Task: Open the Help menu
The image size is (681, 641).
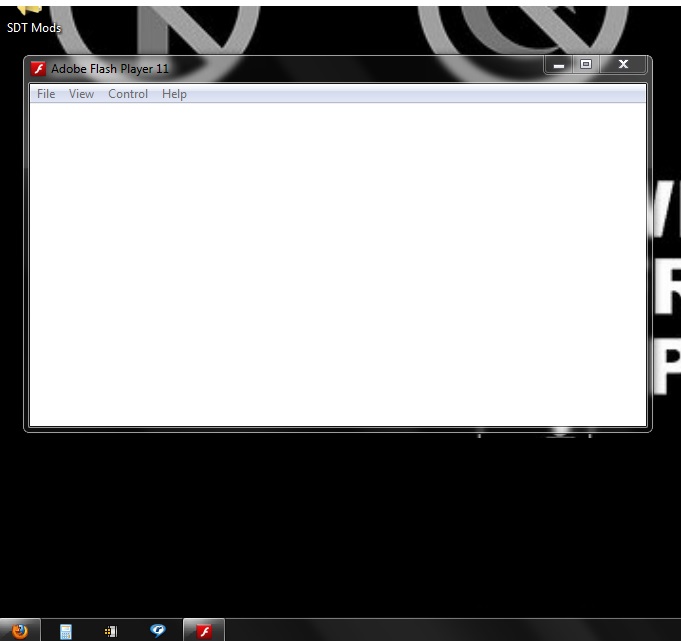Action: (174, 94)
